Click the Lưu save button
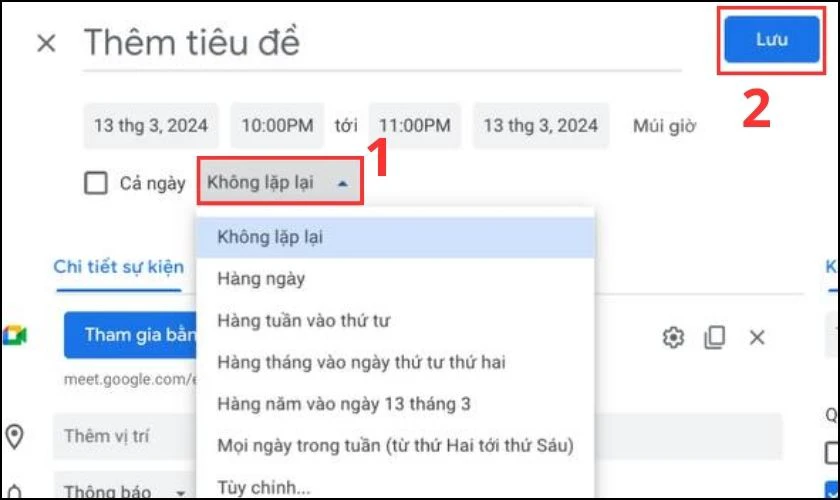The height and width of the screenshot is (500, 840). 771,39
